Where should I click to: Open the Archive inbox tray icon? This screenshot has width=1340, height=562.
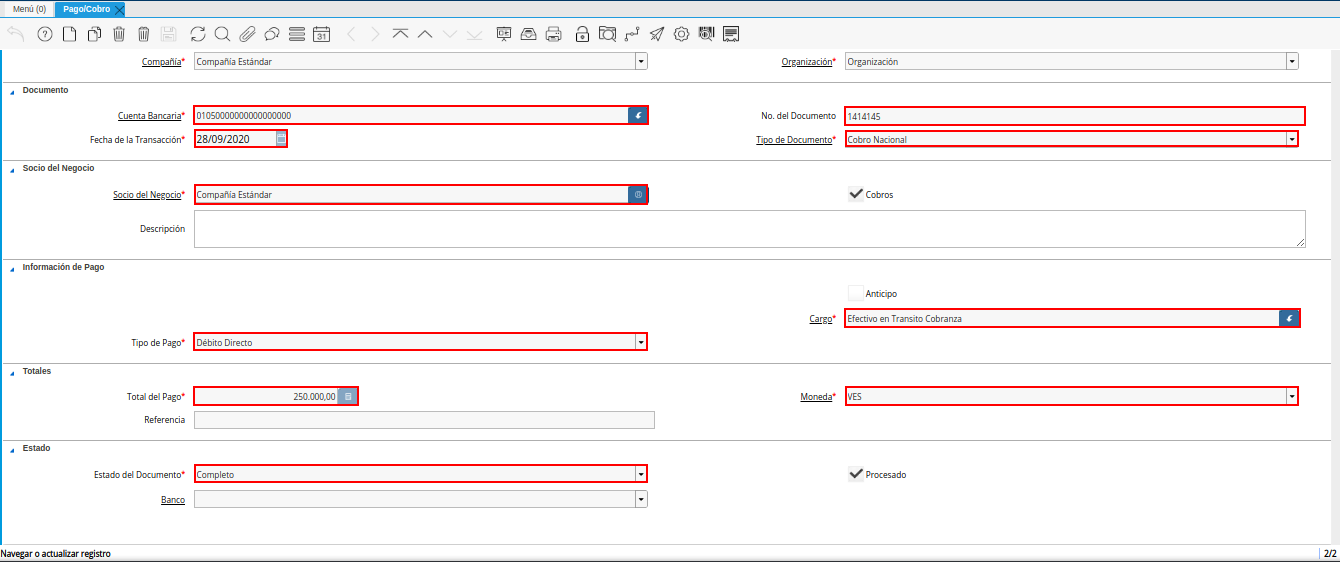point(529,34)
